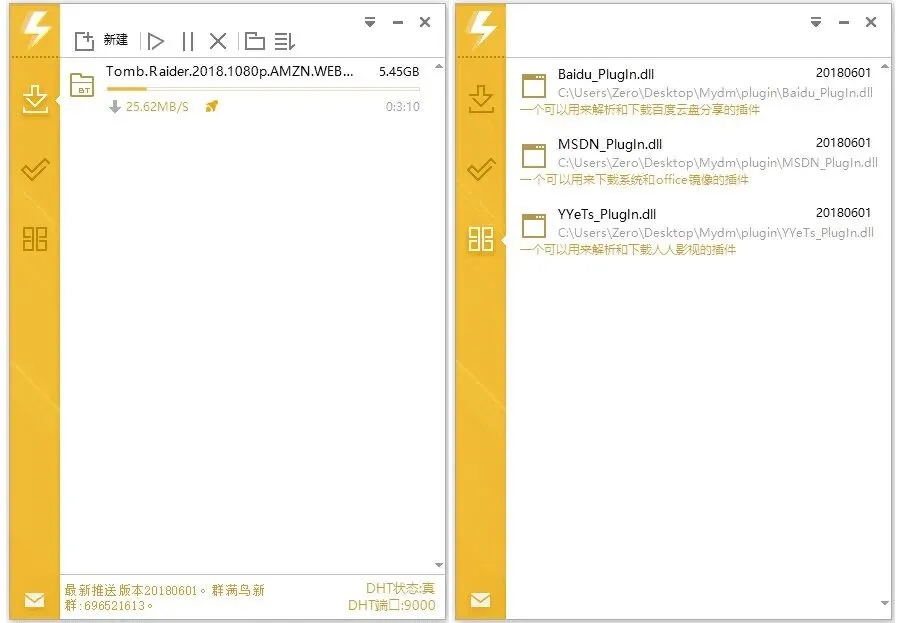900x623 pixels.
Task: Click scroll-up arrow in left window list
Action: tap(439, 67)
